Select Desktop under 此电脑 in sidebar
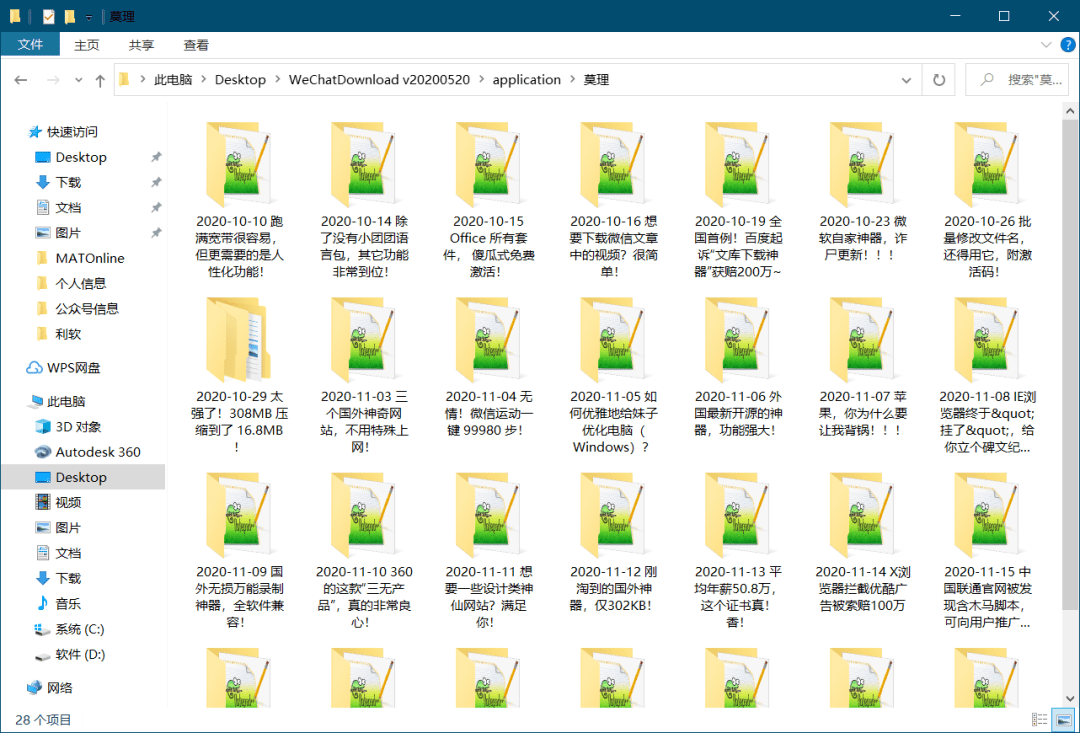The height and width of the screenshot is (733, 1080). pos(81,477)
